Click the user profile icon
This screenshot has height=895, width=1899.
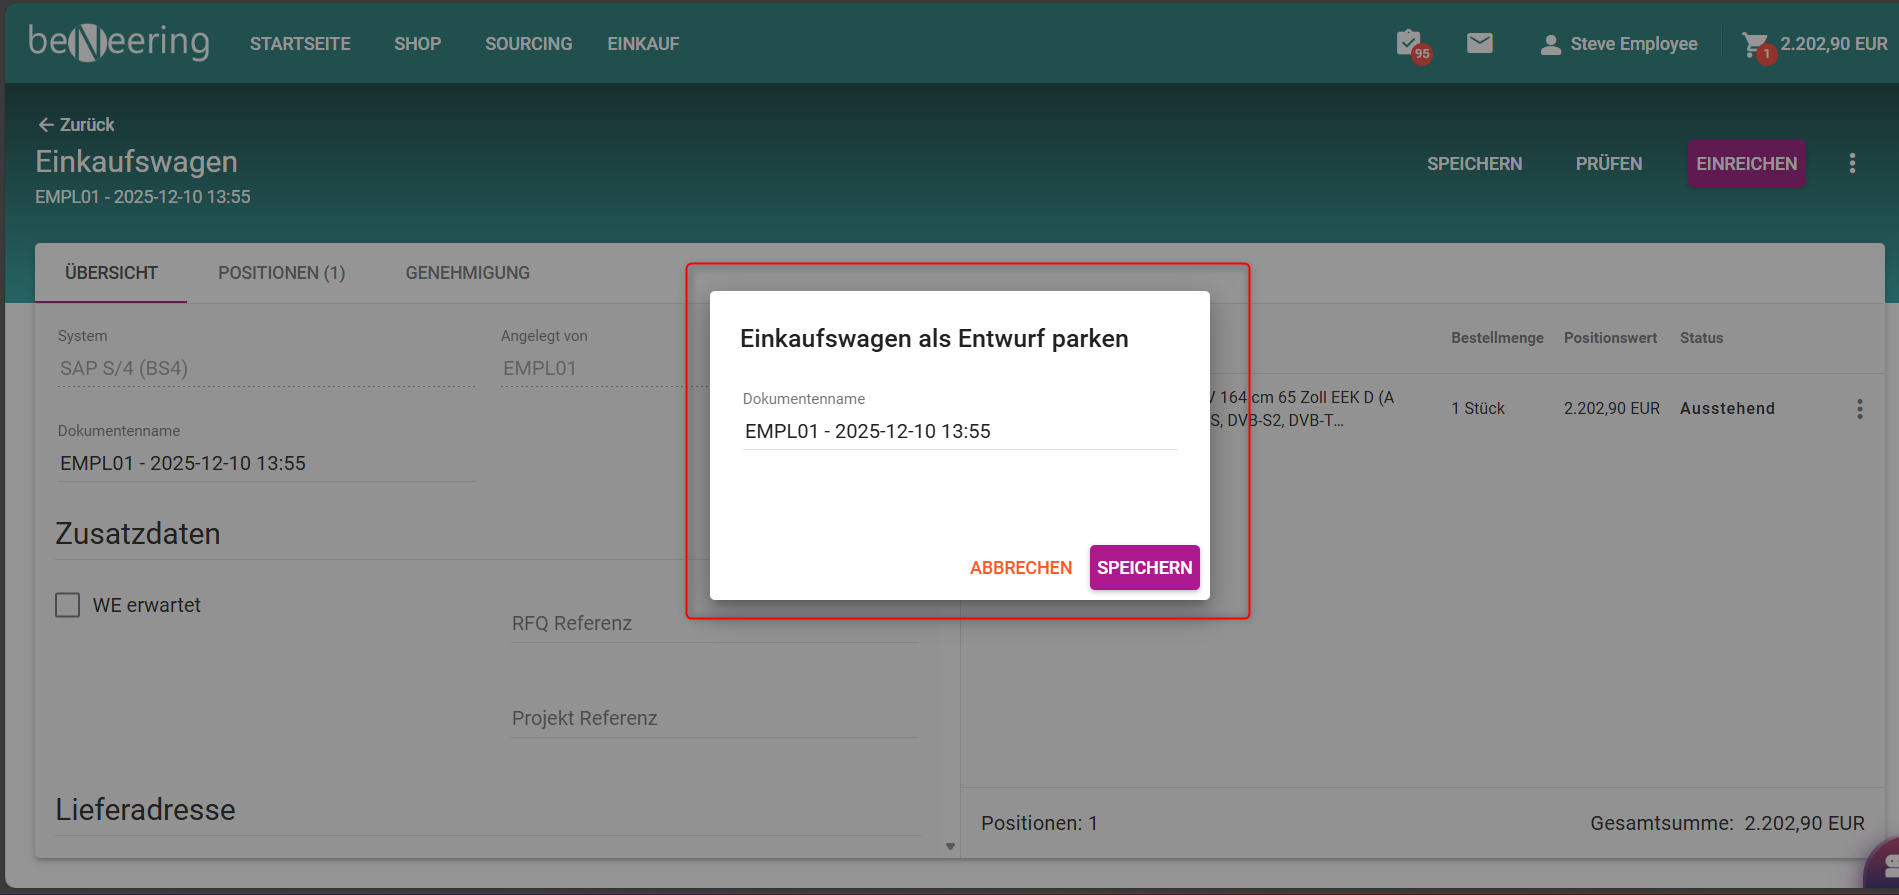pyautogui.click(x=1550, y=44)
